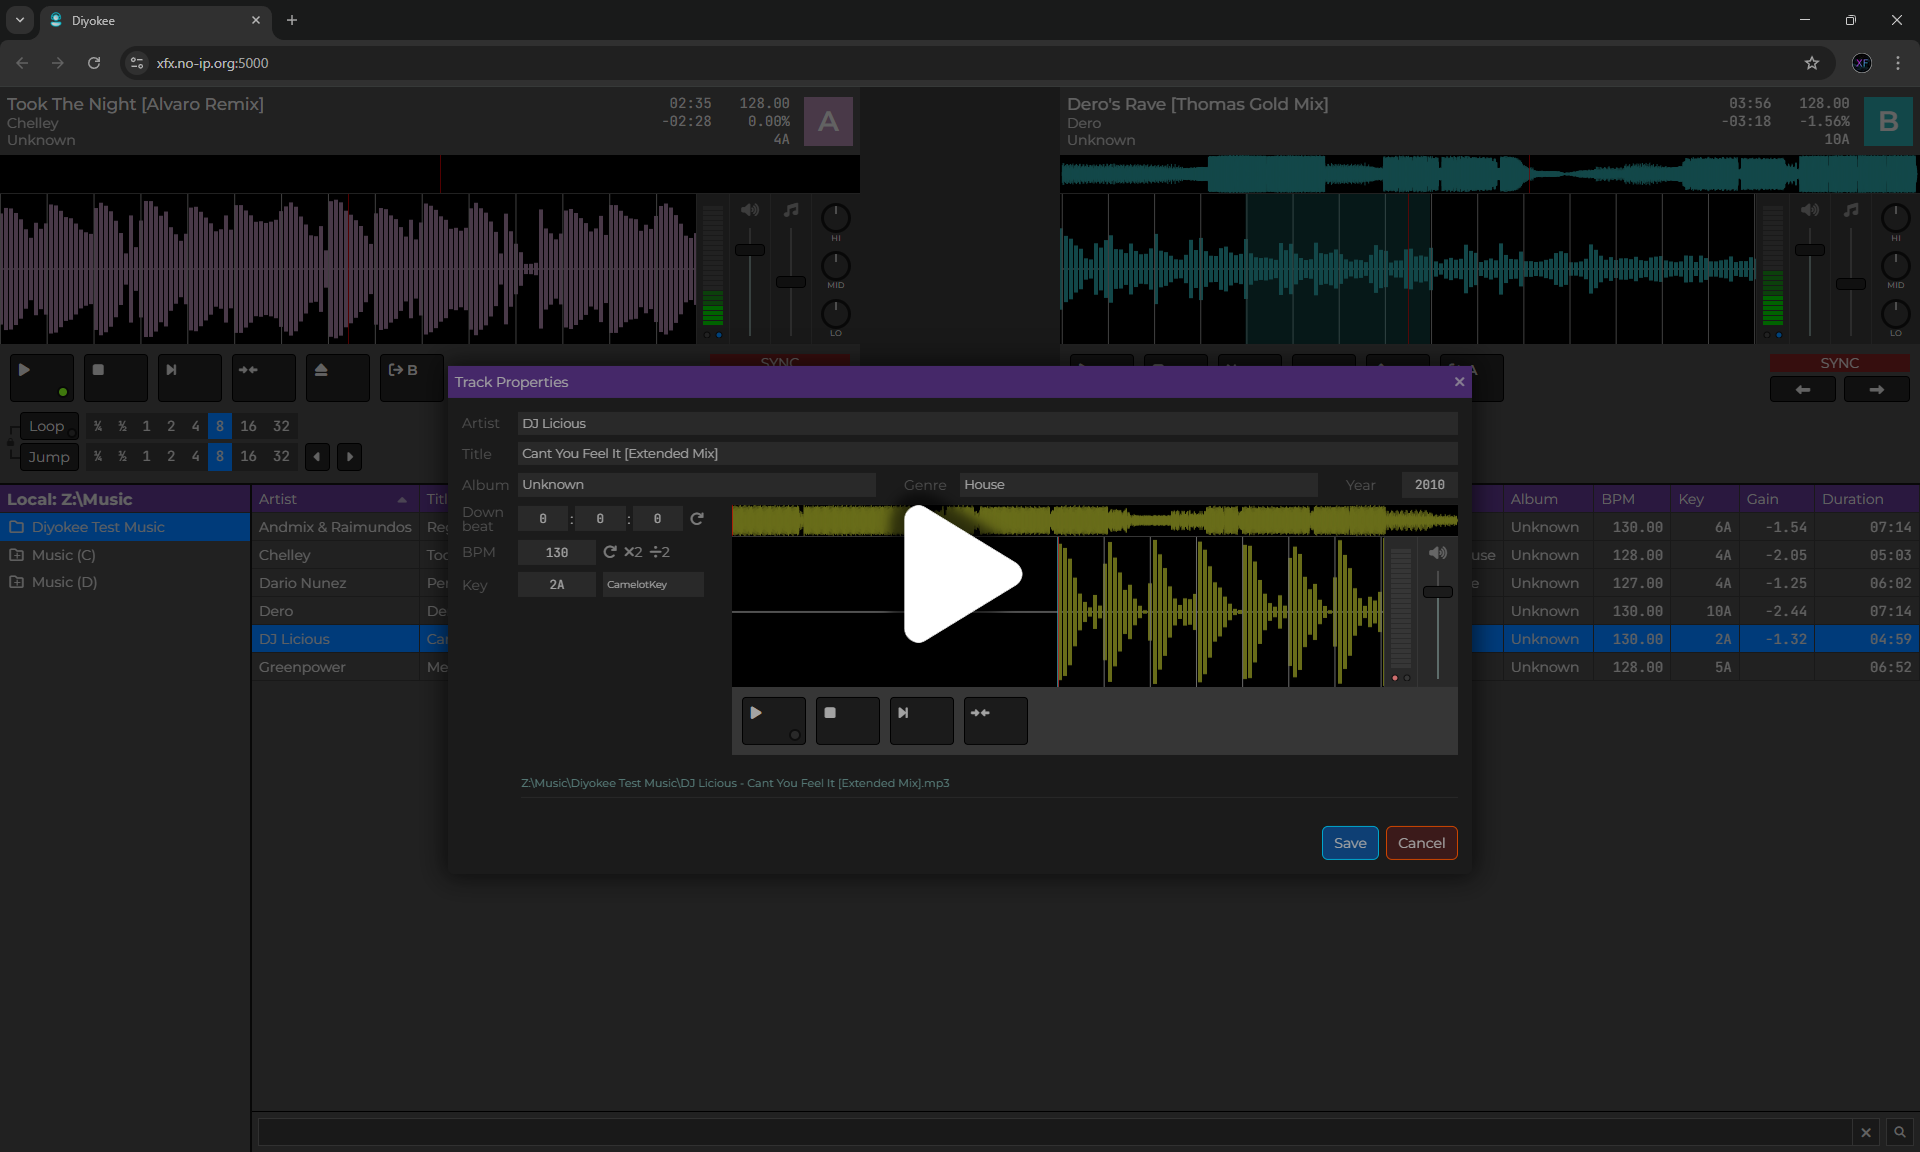Click Deck B music note tempo icon

1851,210
